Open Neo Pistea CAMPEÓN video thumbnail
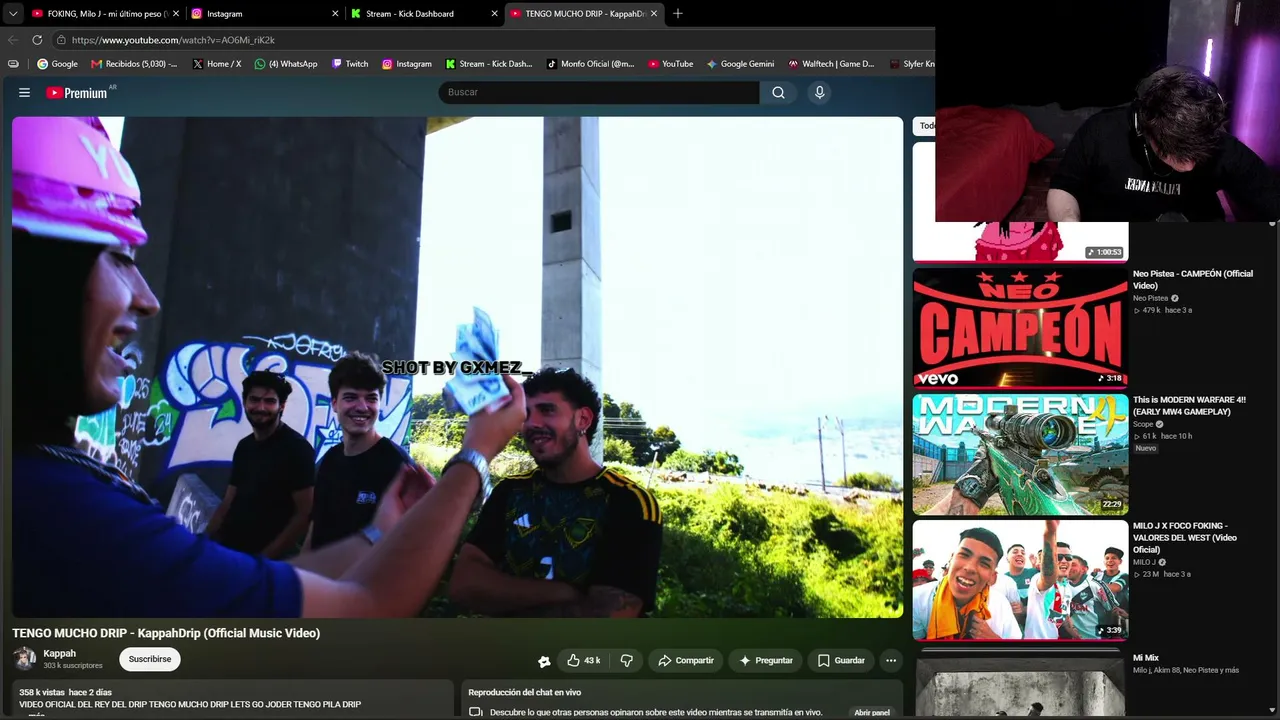Screen dimensions: 1280x720 [1020, 327]
